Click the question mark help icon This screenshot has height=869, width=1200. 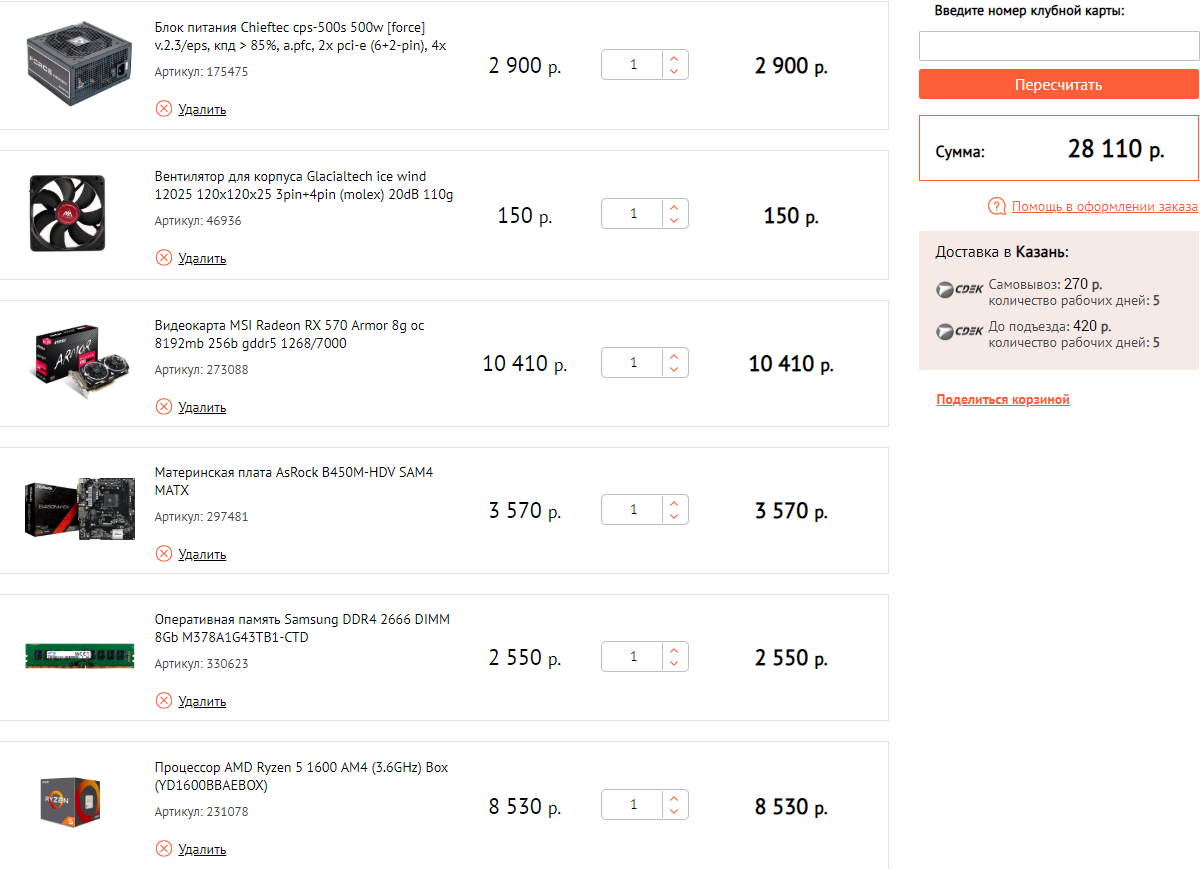[x=996, y=207]
